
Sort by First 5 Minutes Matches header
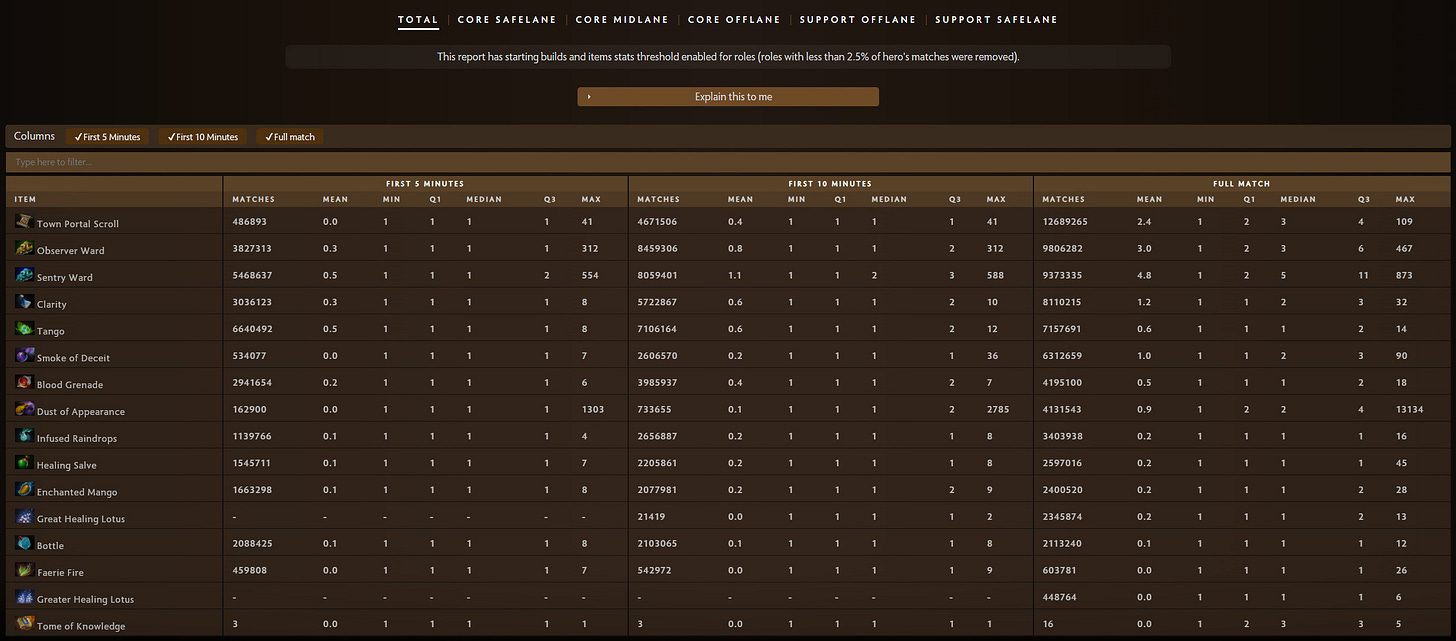click(252, 199)
